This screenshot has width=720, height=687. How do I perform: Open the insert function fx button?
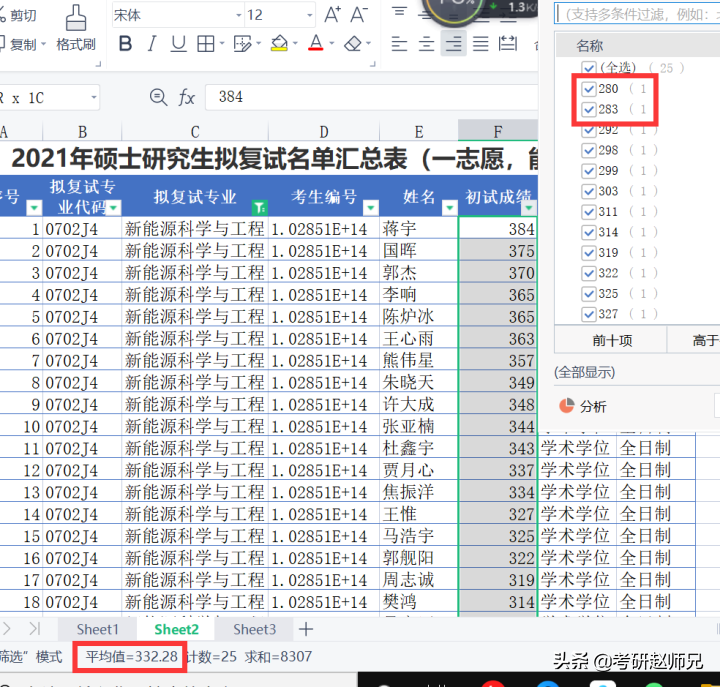186,97
